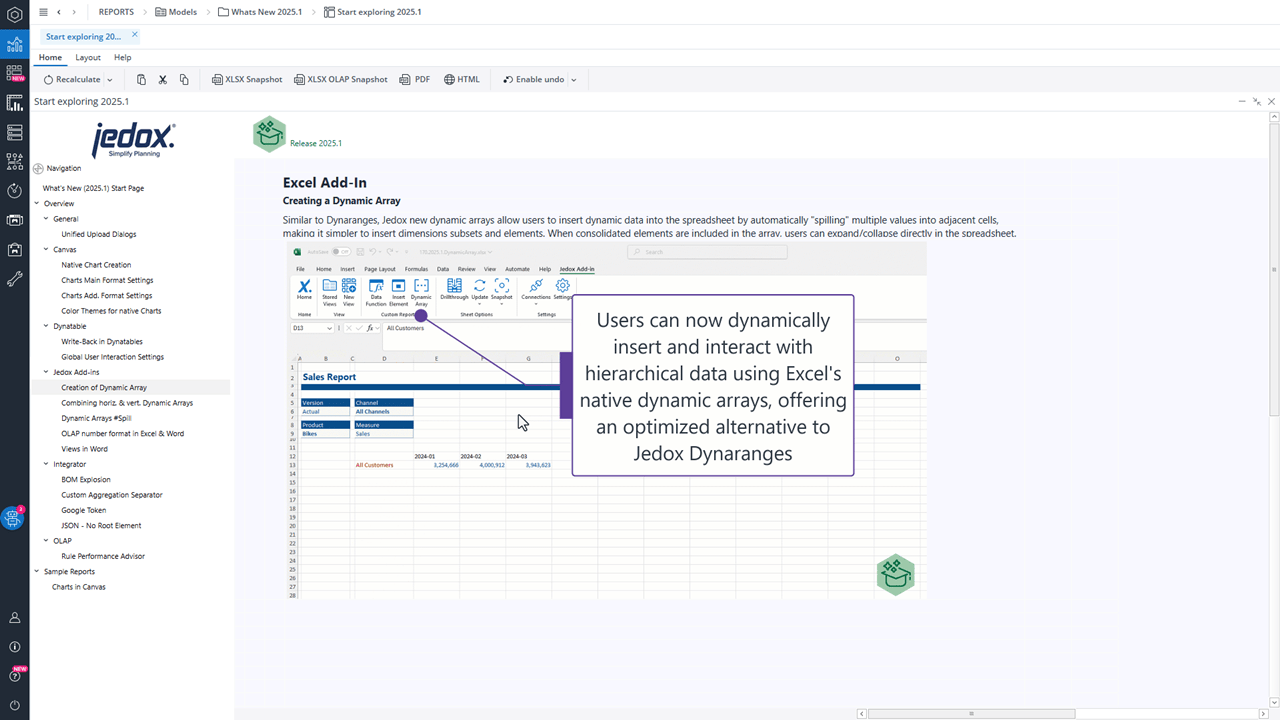Open the bar chart panel sidebar icon
This screenshot has height=720, width=1280.
(14, 102)
